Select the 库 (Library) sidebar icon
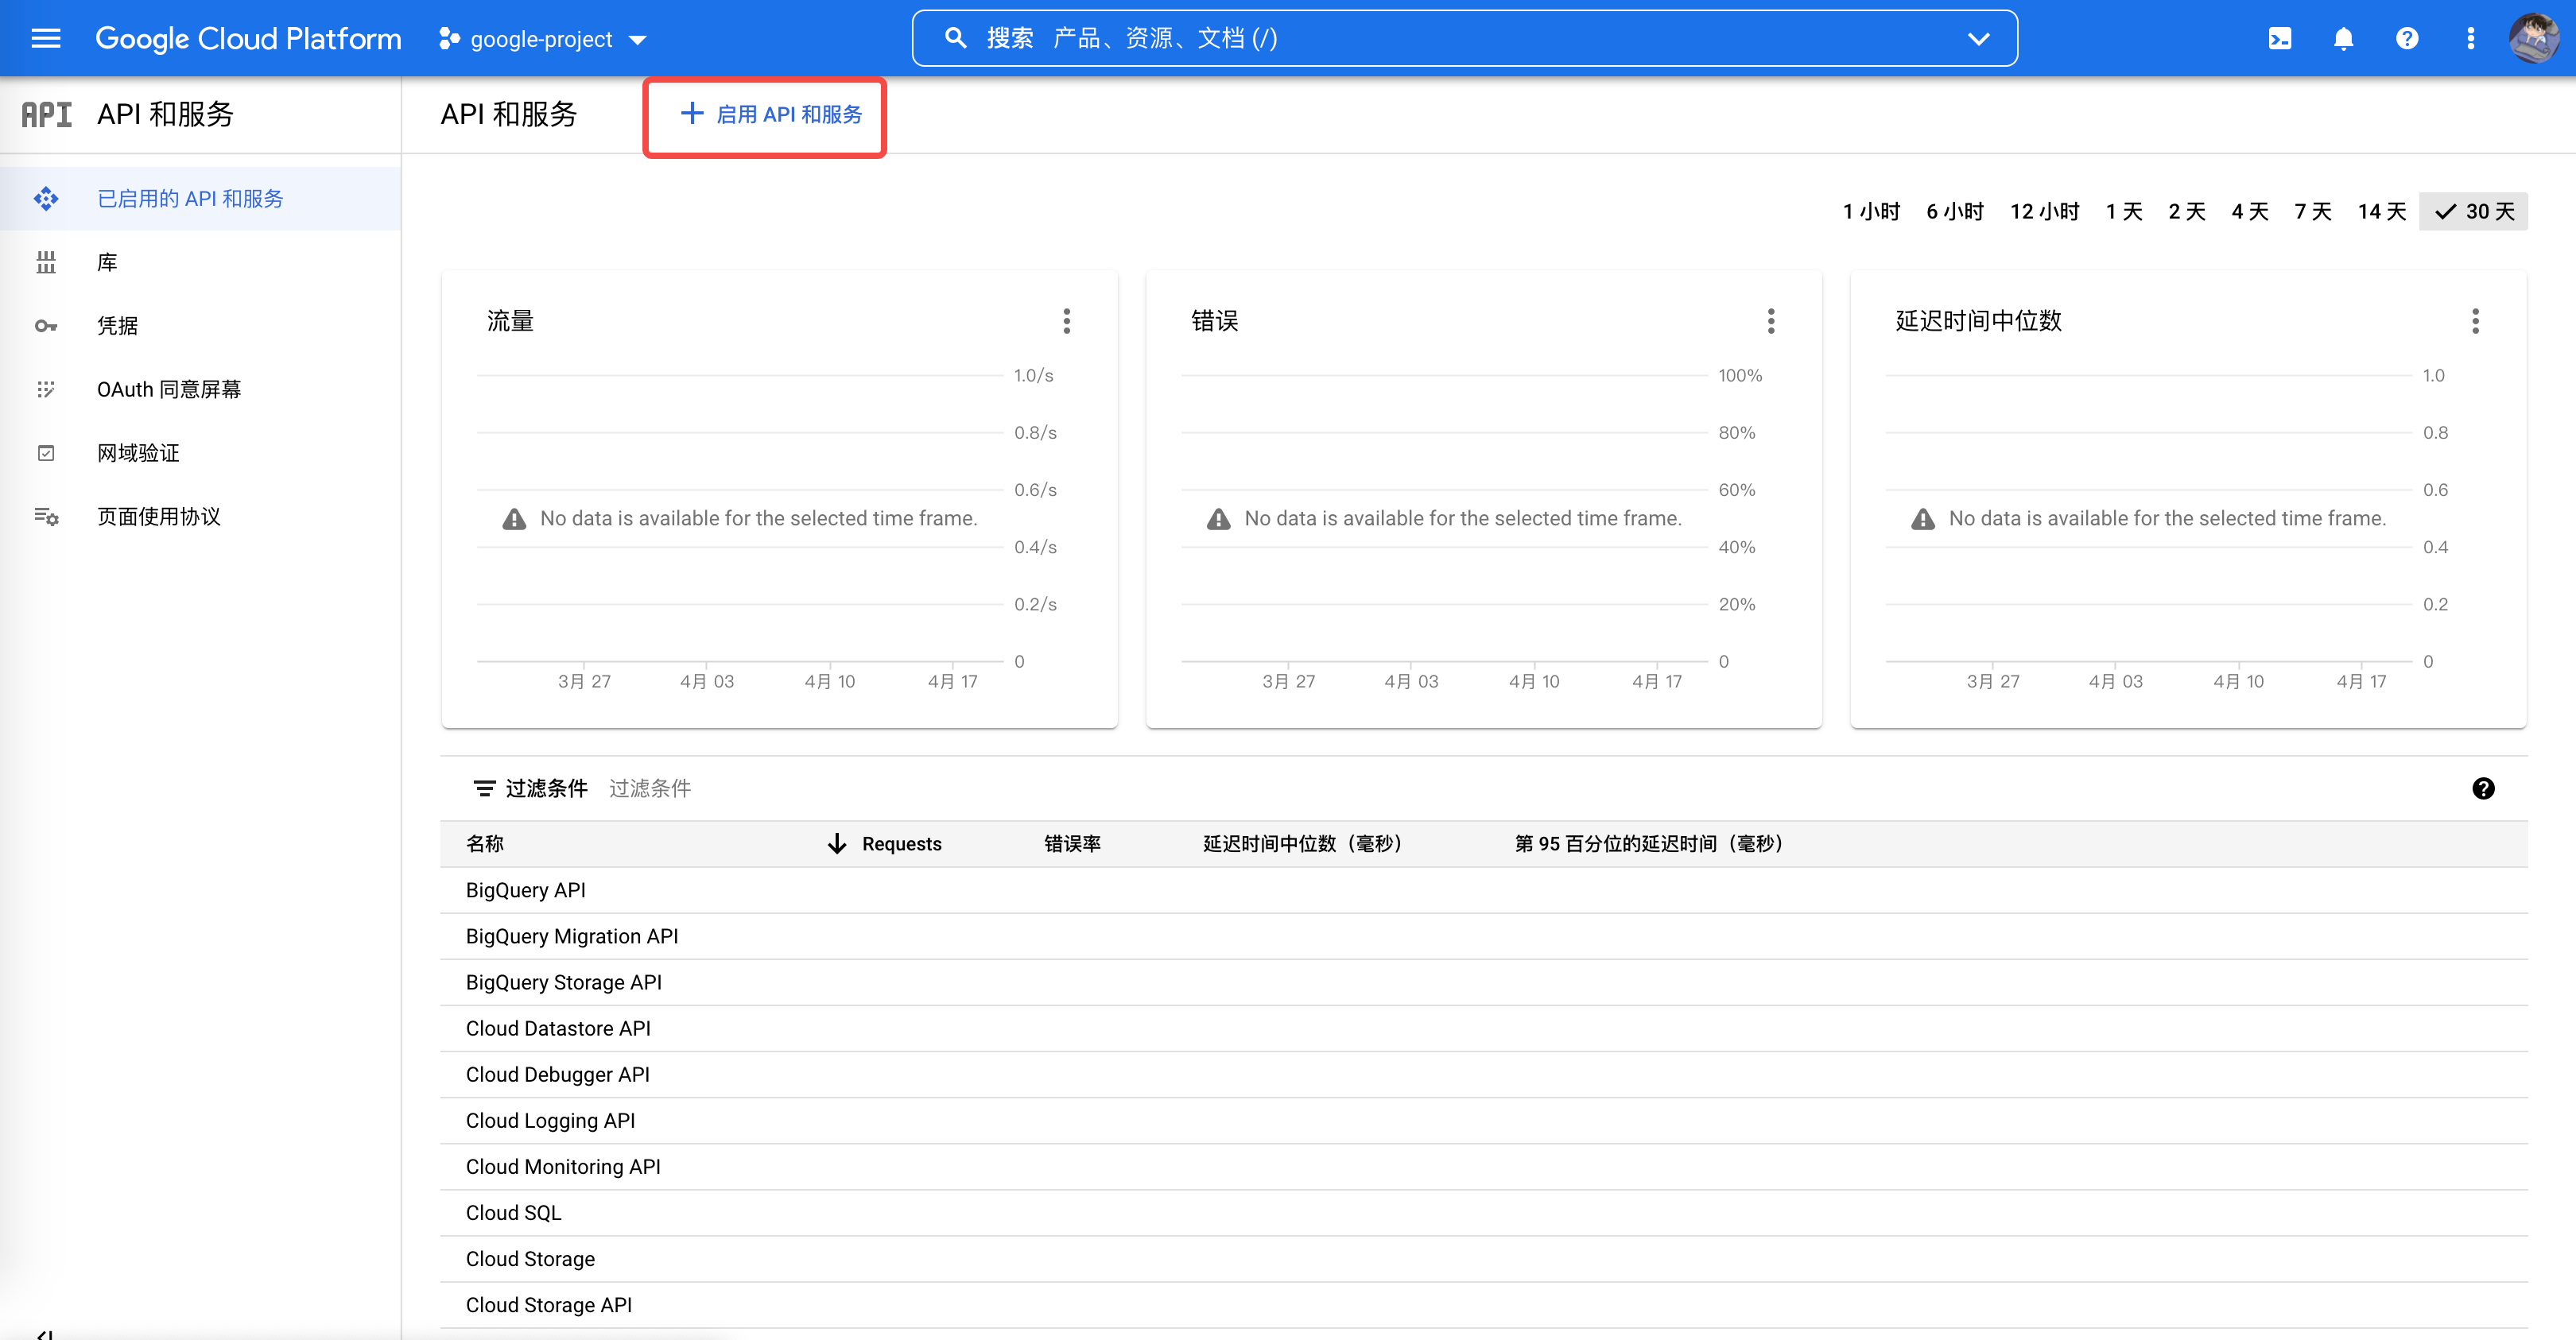 (x=46, y=261)
